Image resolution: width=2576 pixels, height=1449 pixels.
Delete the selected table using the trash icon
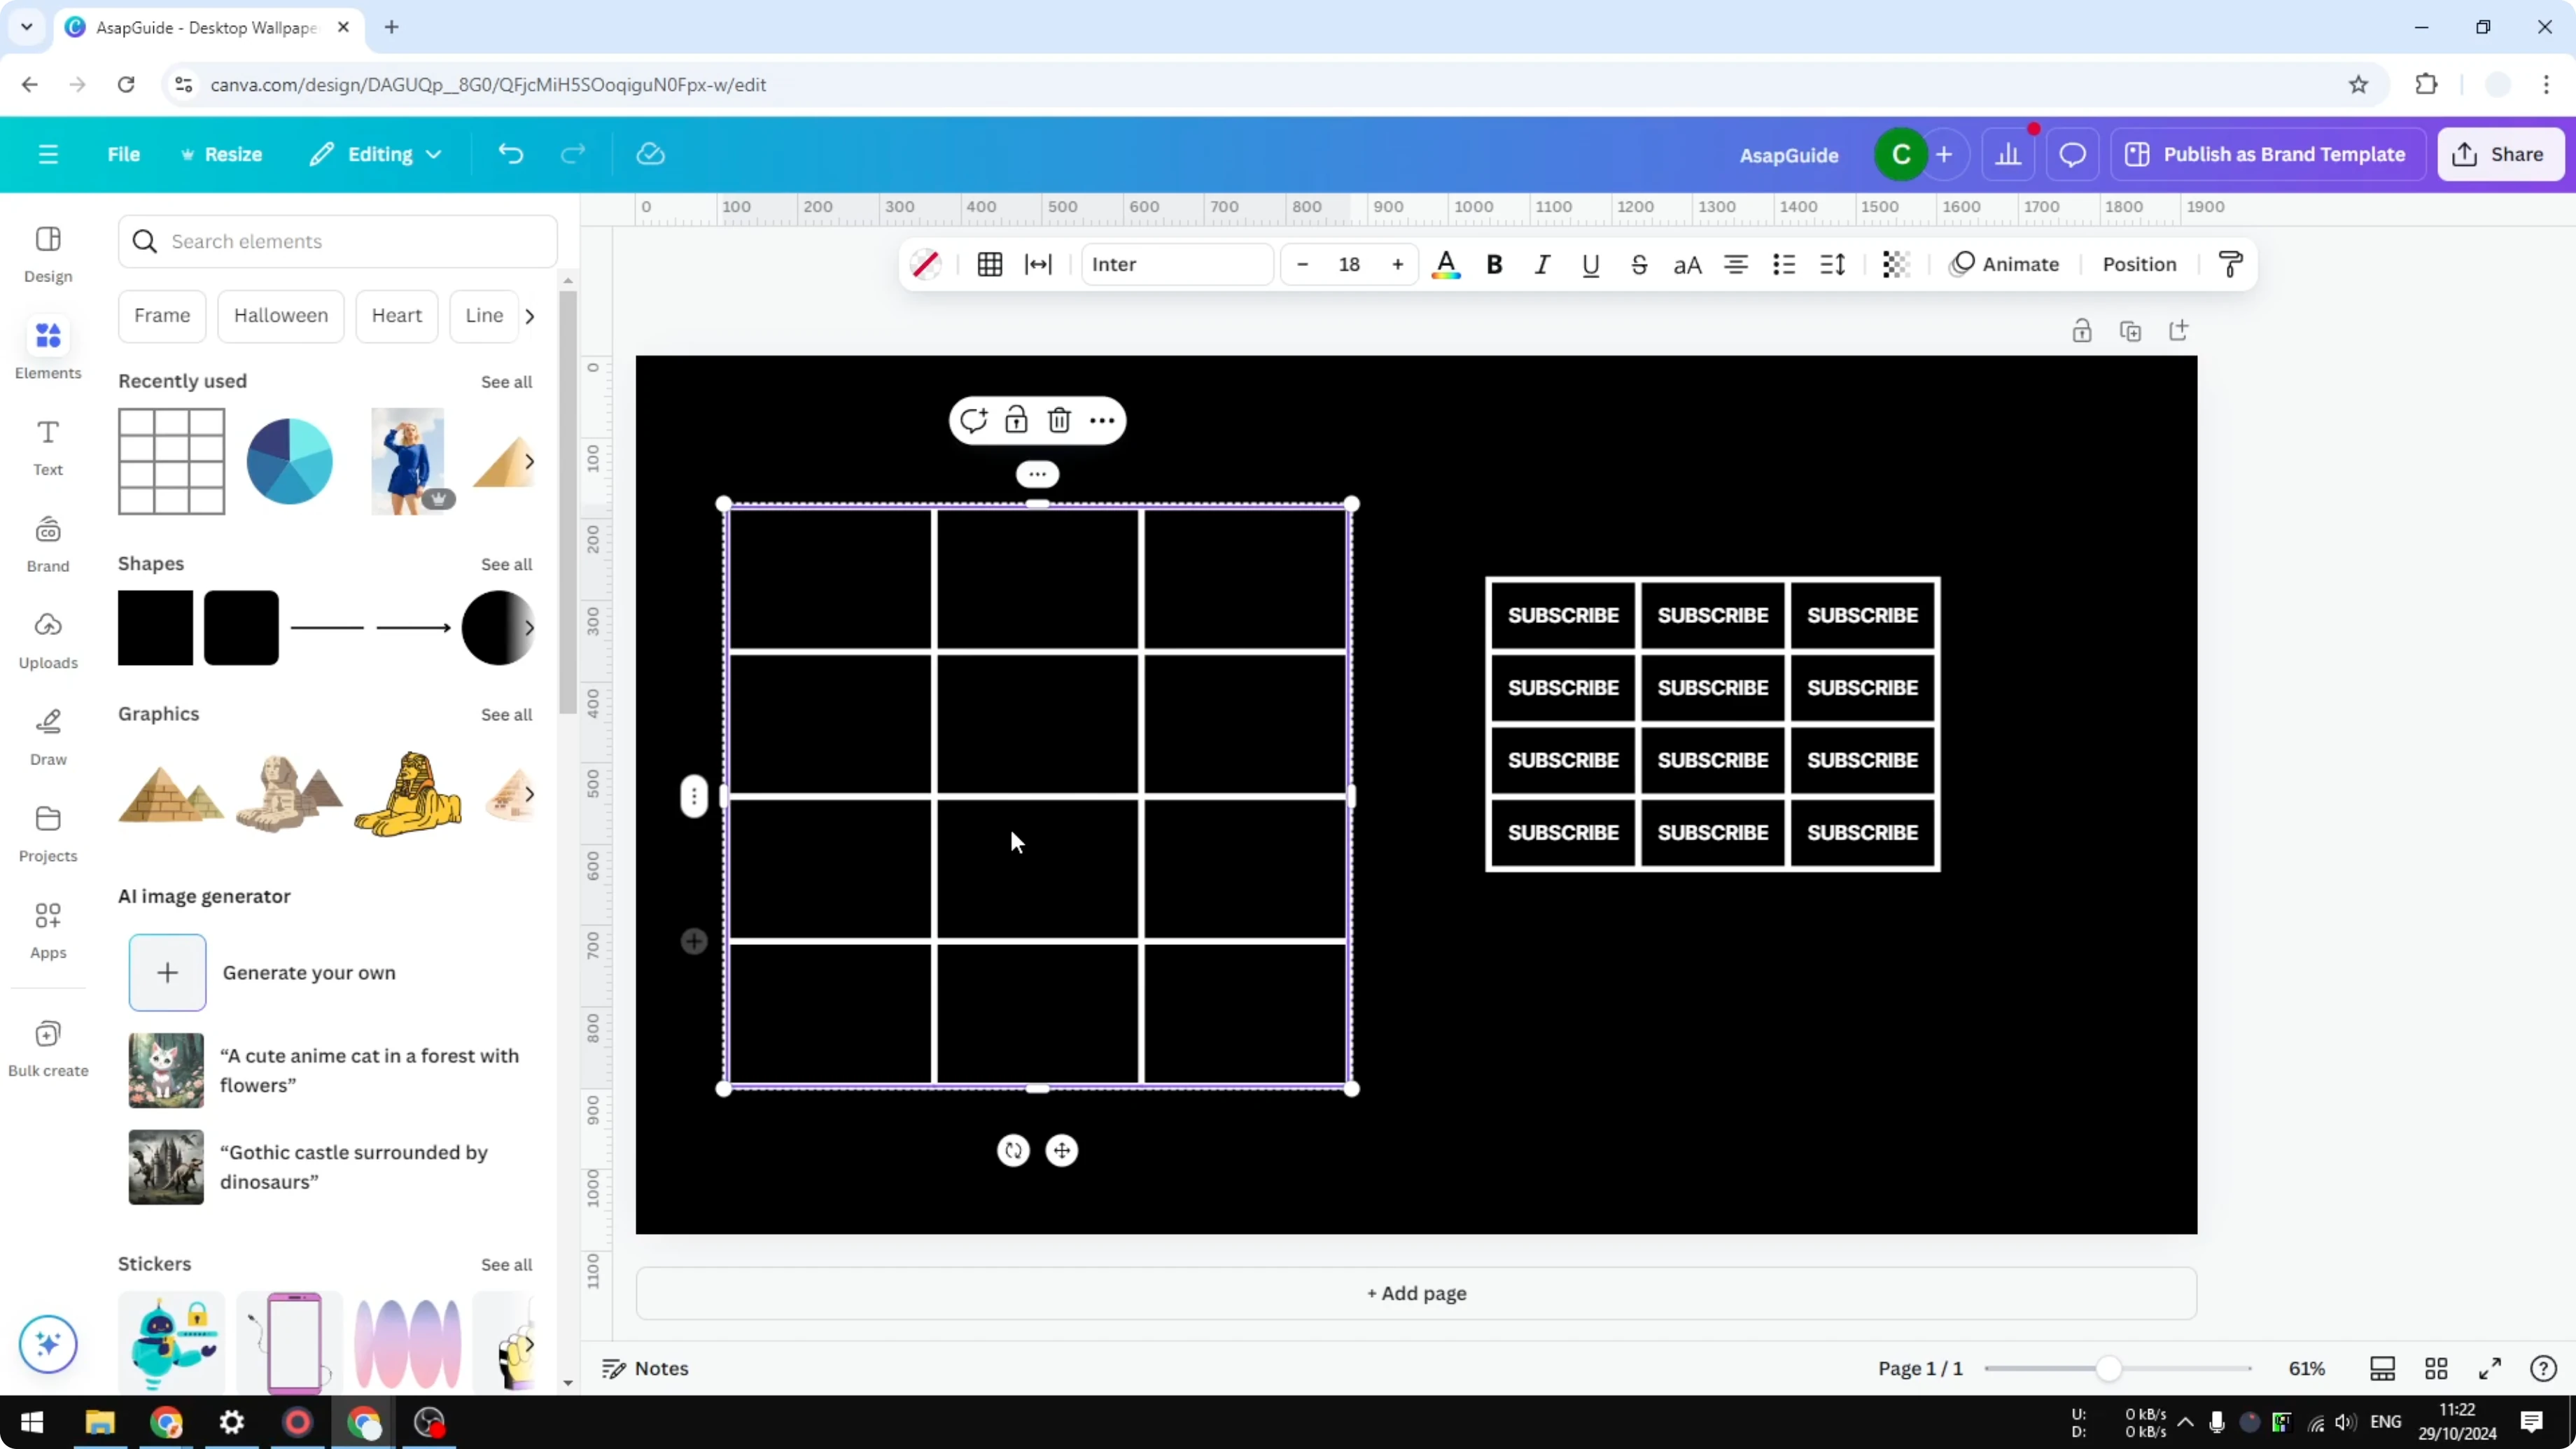pyautogui.click(x=1059, y=420)
